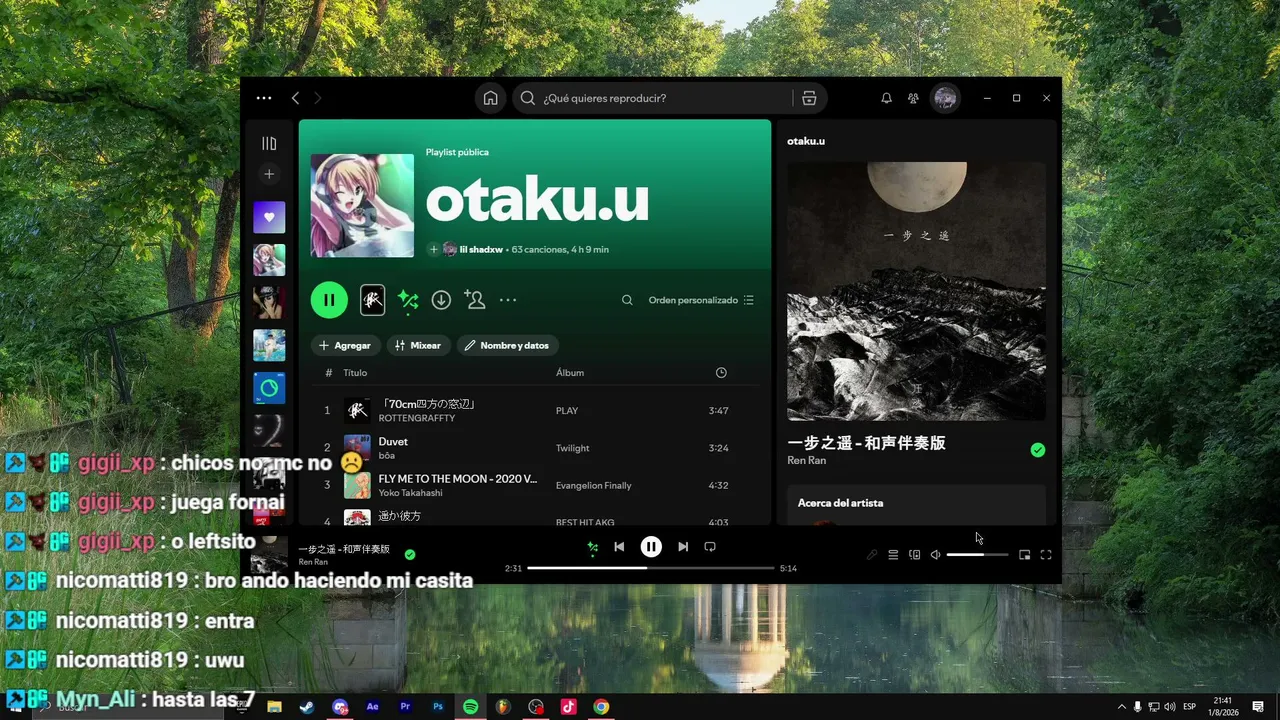Search within the playlist
The image size is (1280, 720).
click(x=627, y=300)
